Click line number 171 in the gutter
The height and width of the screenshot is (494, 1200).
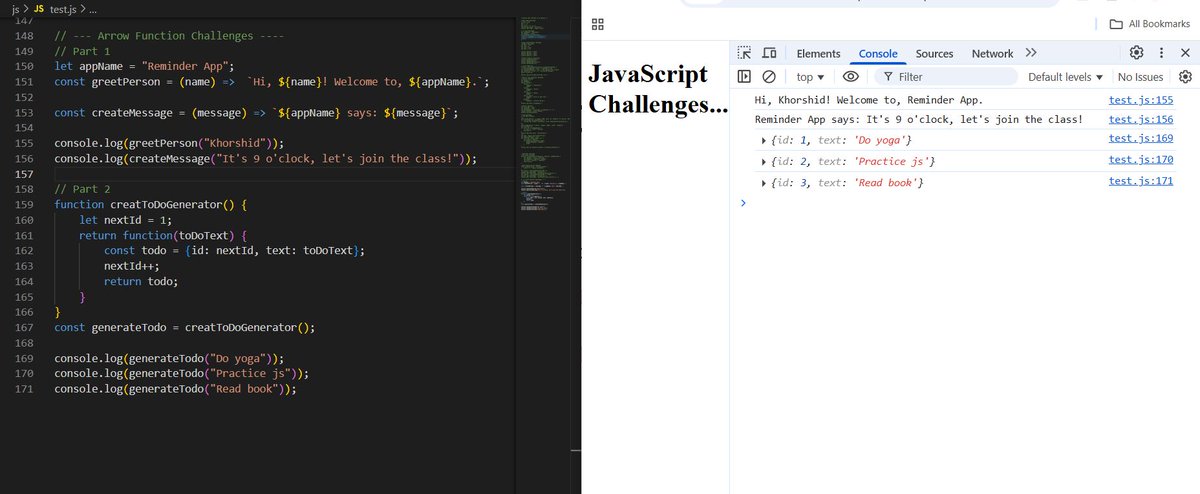(x=26, y=389)
